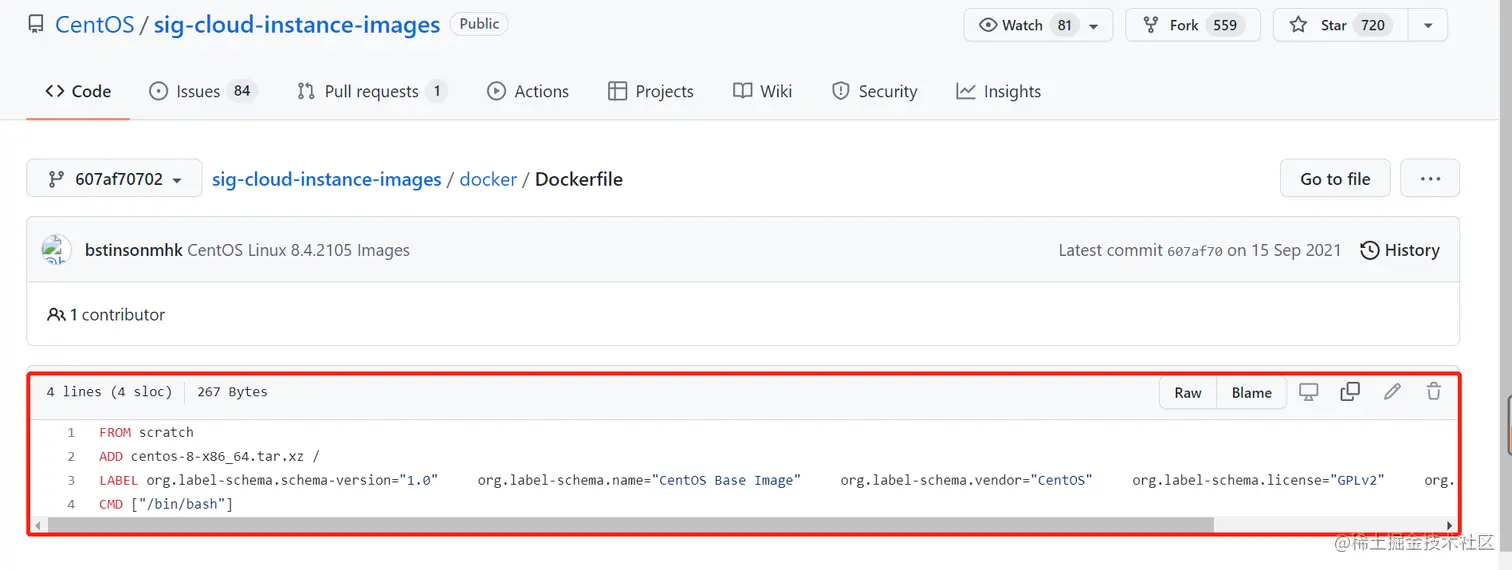This screenshot has height=570, width=1512.
Task: Delete this file with trash icon
Action: click(x=1433, y=392)
